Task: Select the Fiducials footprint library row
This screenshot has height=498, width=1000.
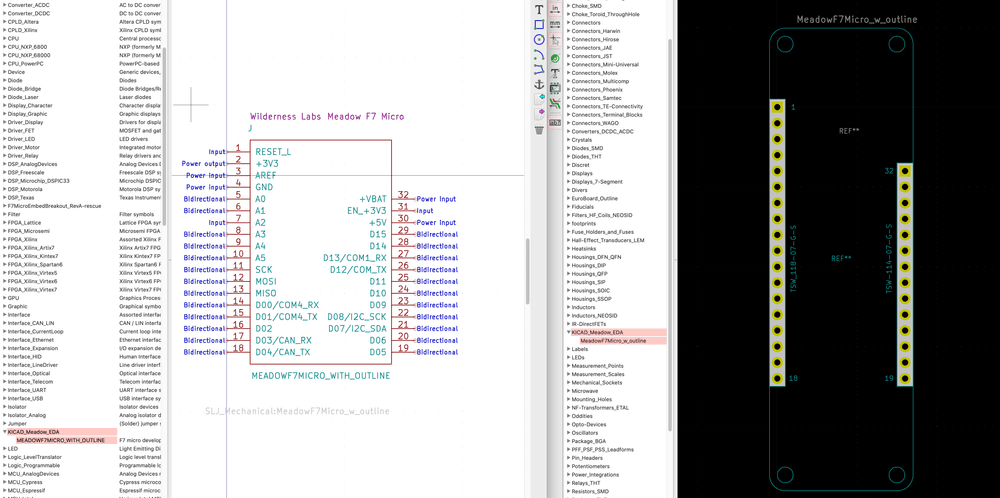Action: pos(615,207)
